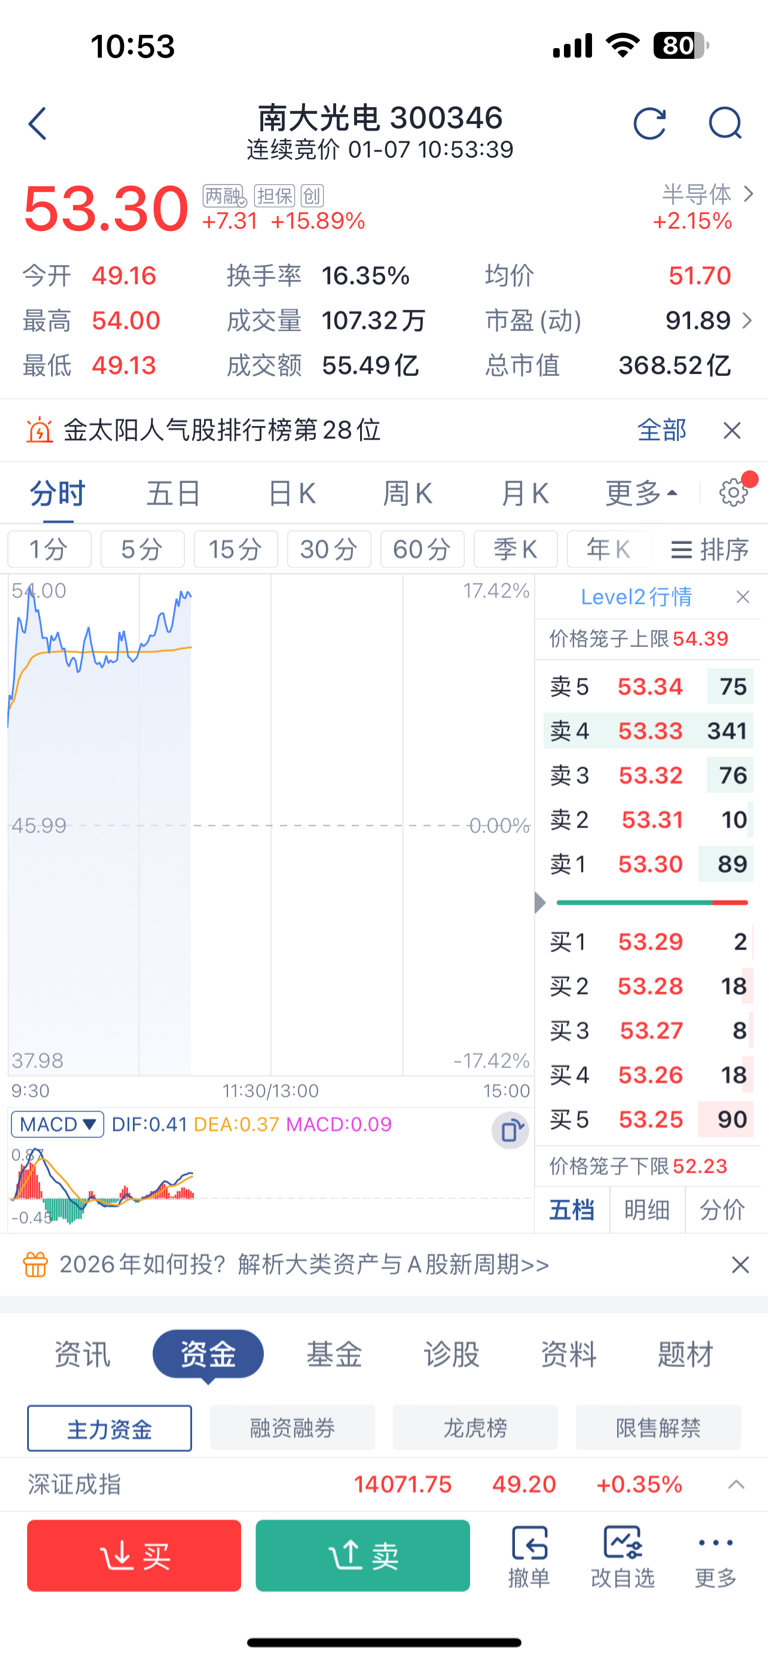Open the search magnifier icon

tap(725, 124)
